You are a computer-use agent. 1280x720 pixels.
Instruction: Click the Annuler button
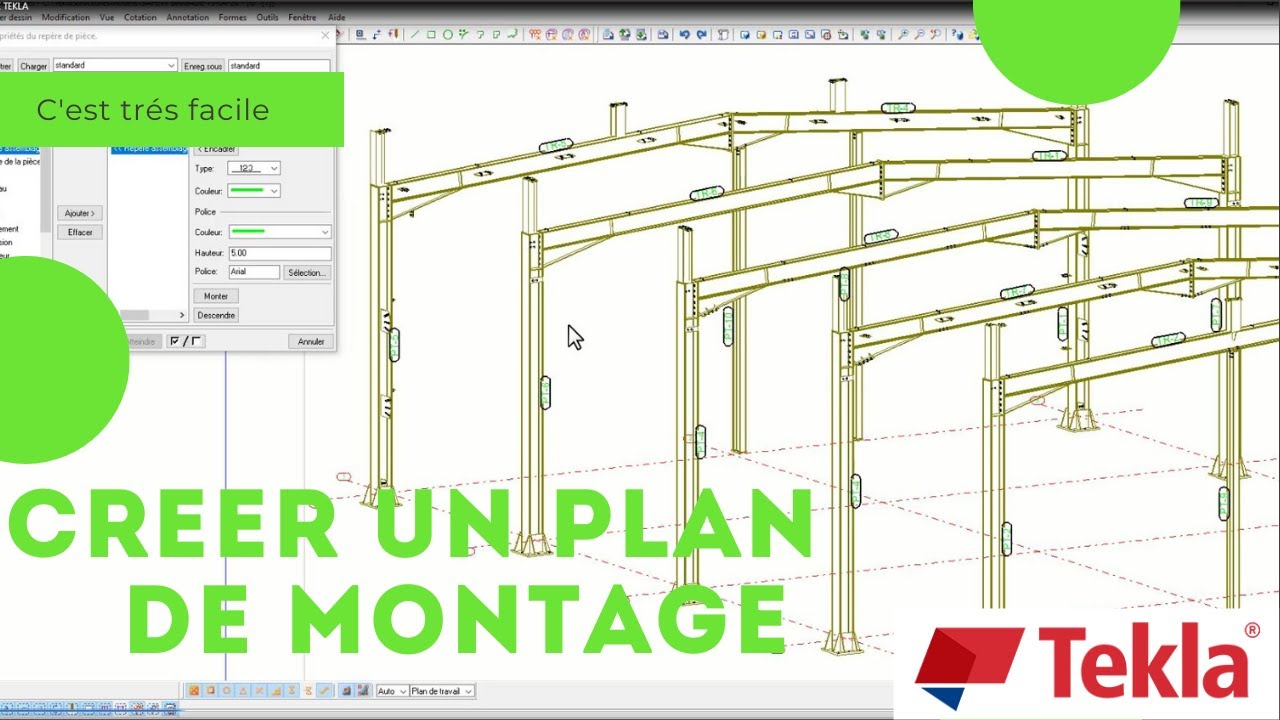[x=311, y=341]
